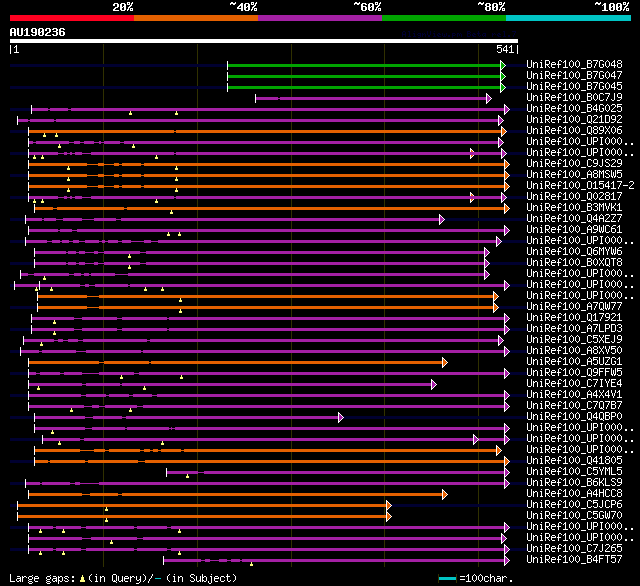Select the UniRef100_Q41805 label
640x586 pixels.
pos(574,460)
